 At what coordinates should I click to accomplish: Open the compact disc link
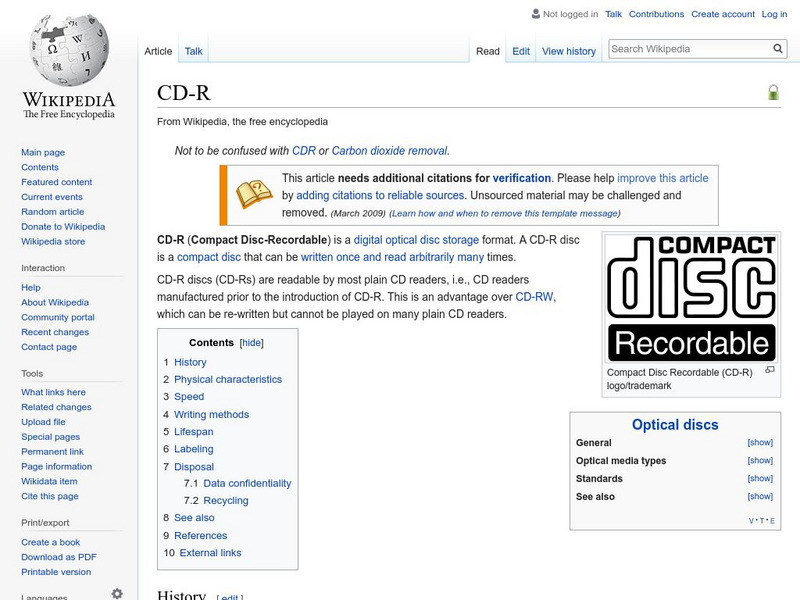(x=209, y=257)
